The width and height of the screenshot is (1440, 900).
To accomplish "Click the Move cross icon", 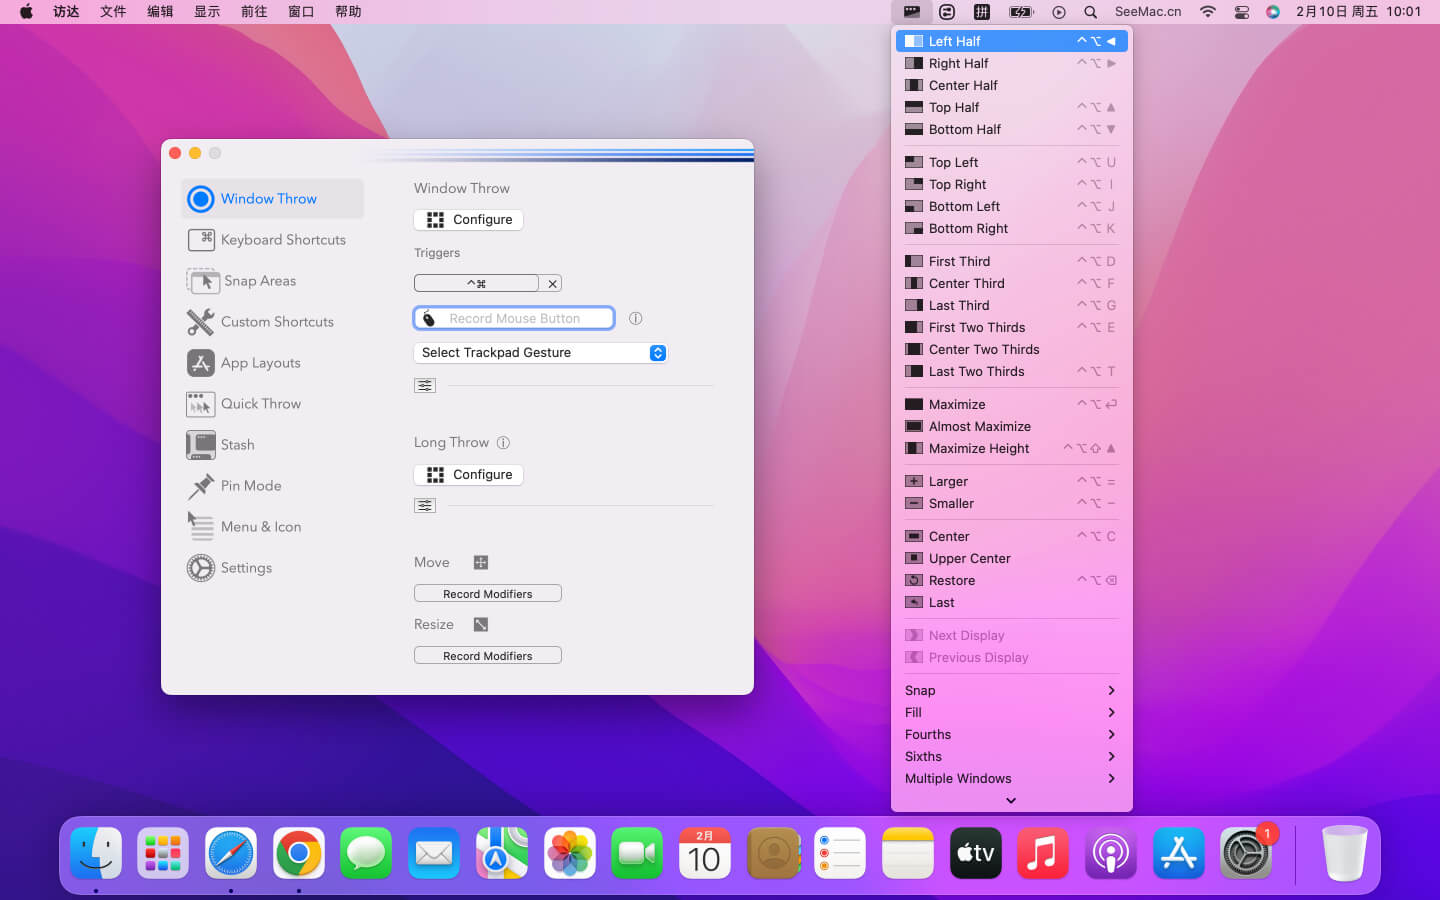I will [481, 563].
